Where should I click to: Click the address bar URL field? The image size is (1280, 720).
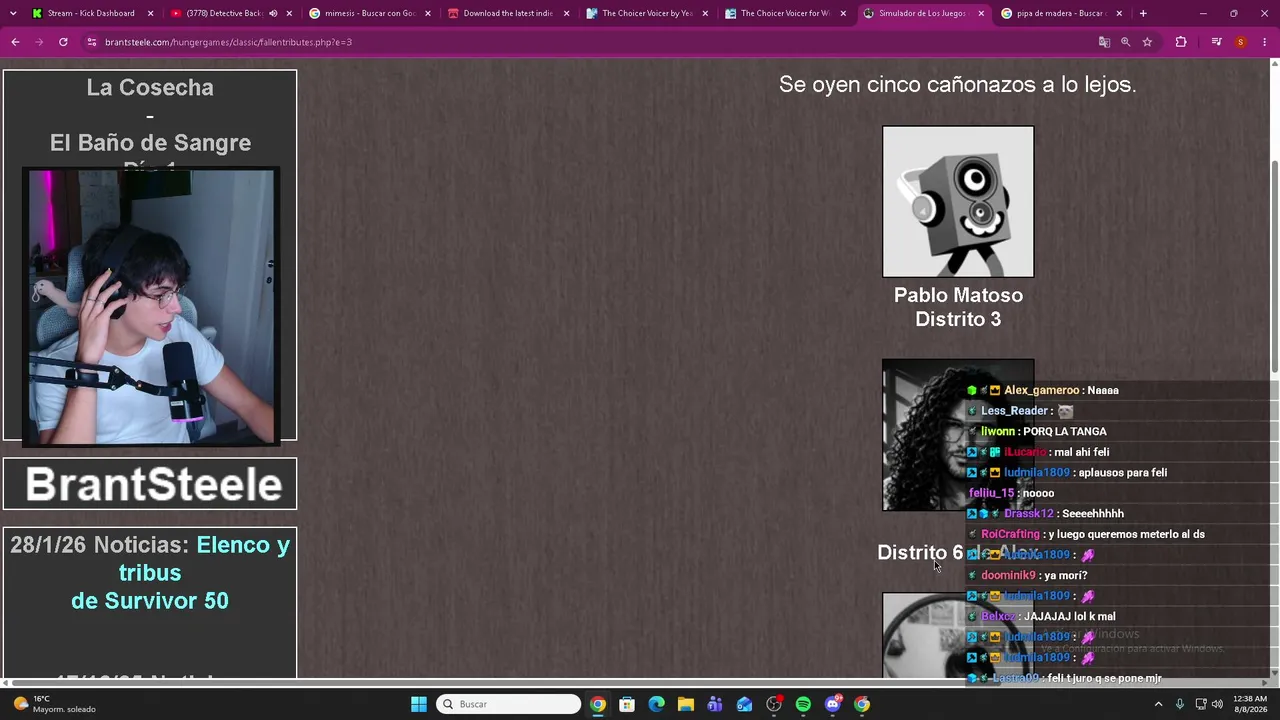coord(590,42)
